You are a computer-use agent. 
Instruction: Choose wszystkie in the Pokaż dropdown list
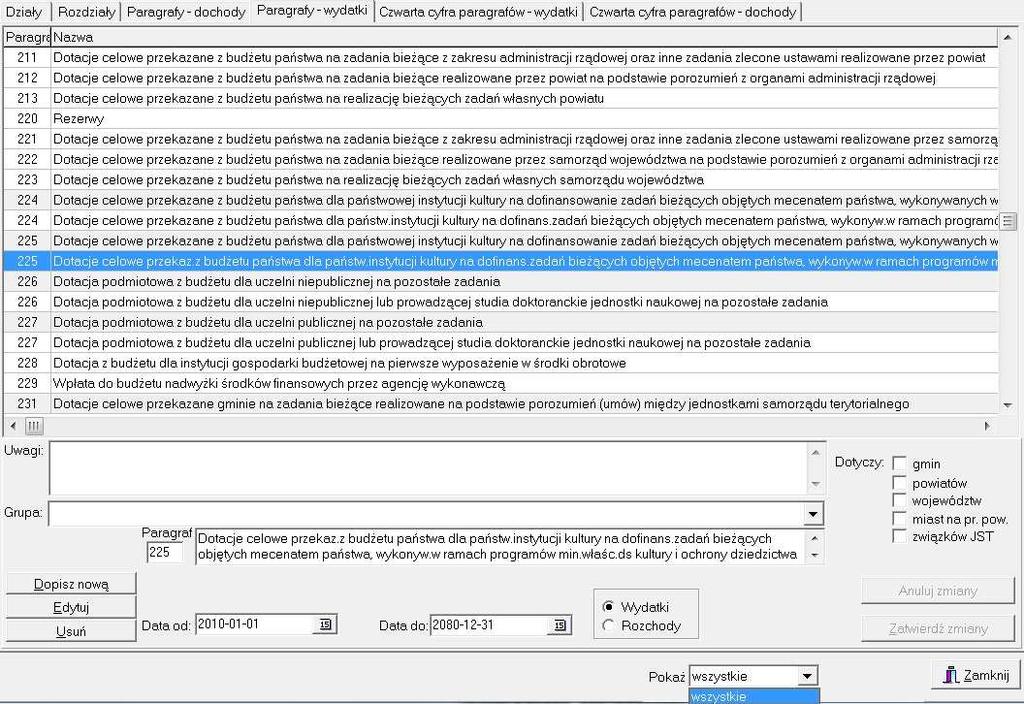coord(754,696)
